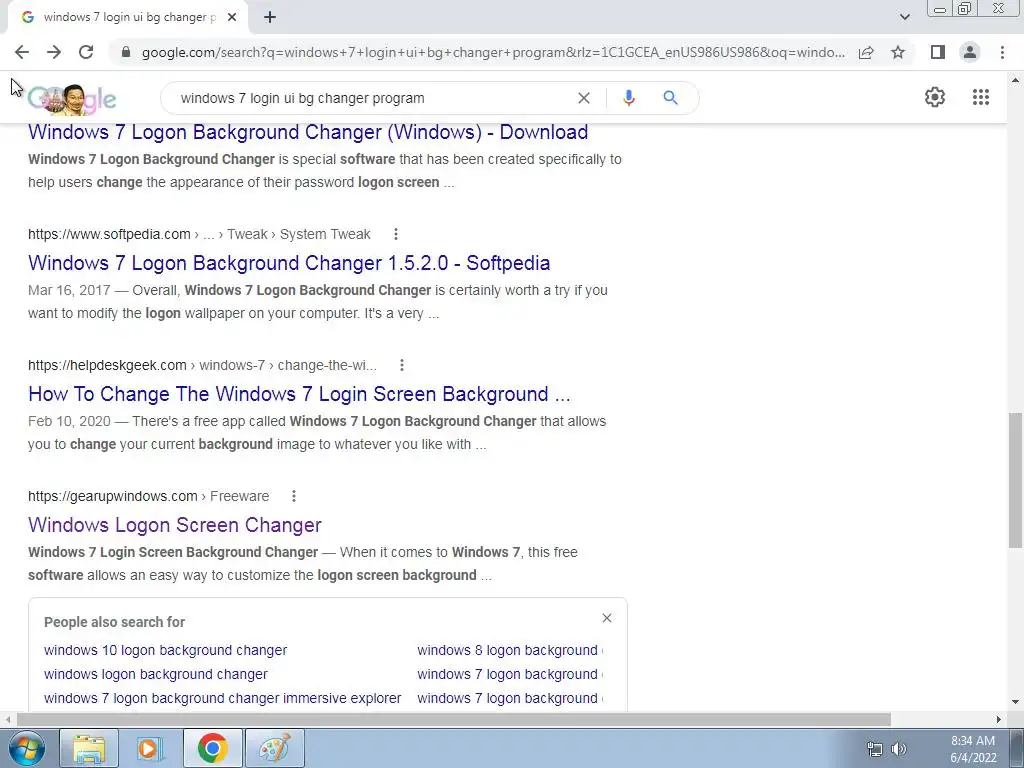Open the Windows Start menu orb
This screenshot has width=1024, height=768.
pyautogui.click(x=27, y=748)
